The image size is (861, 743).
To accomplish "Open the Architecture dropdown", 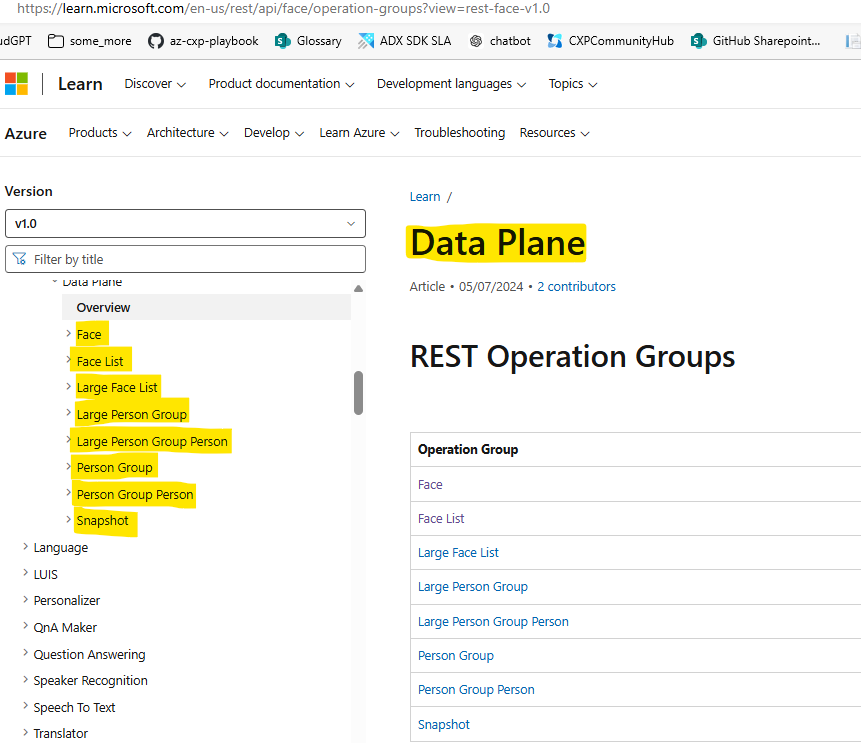I will (187, 133).
